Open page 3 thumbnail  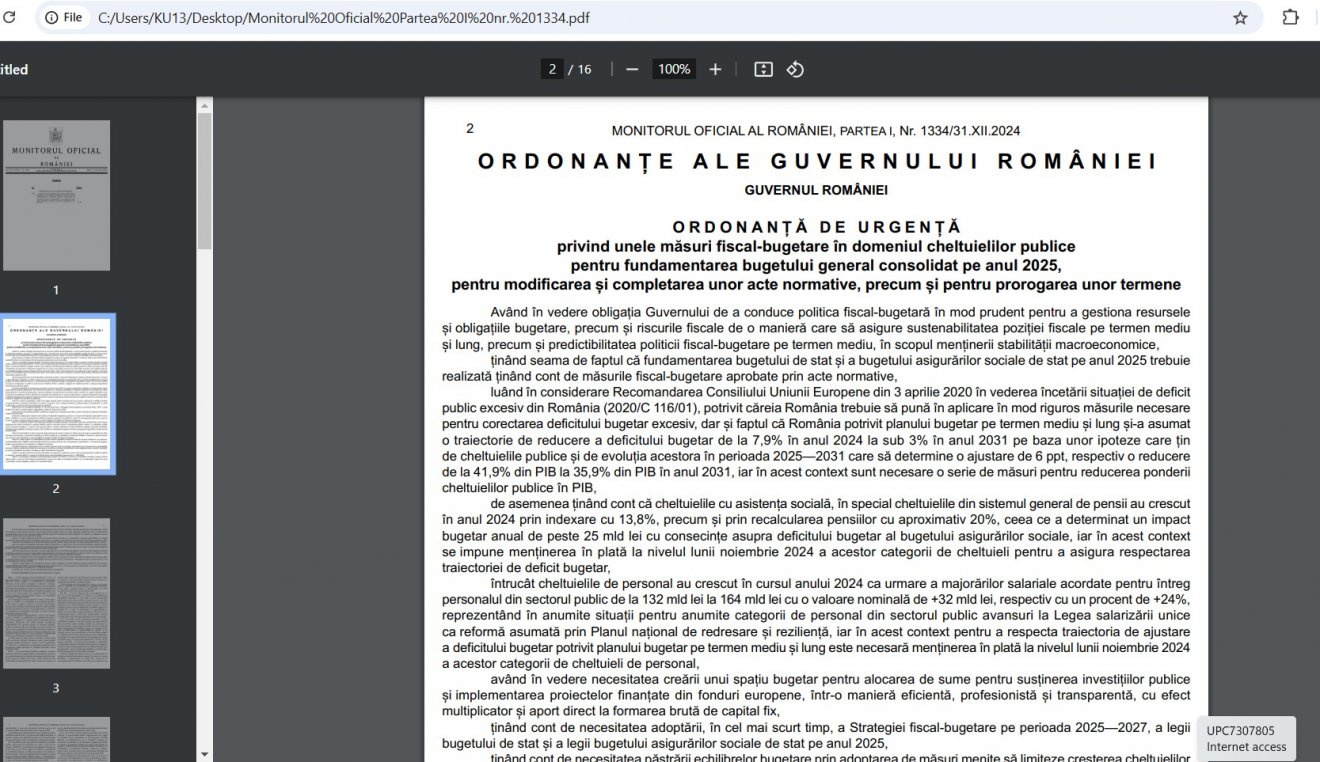(x=56, y=593)
